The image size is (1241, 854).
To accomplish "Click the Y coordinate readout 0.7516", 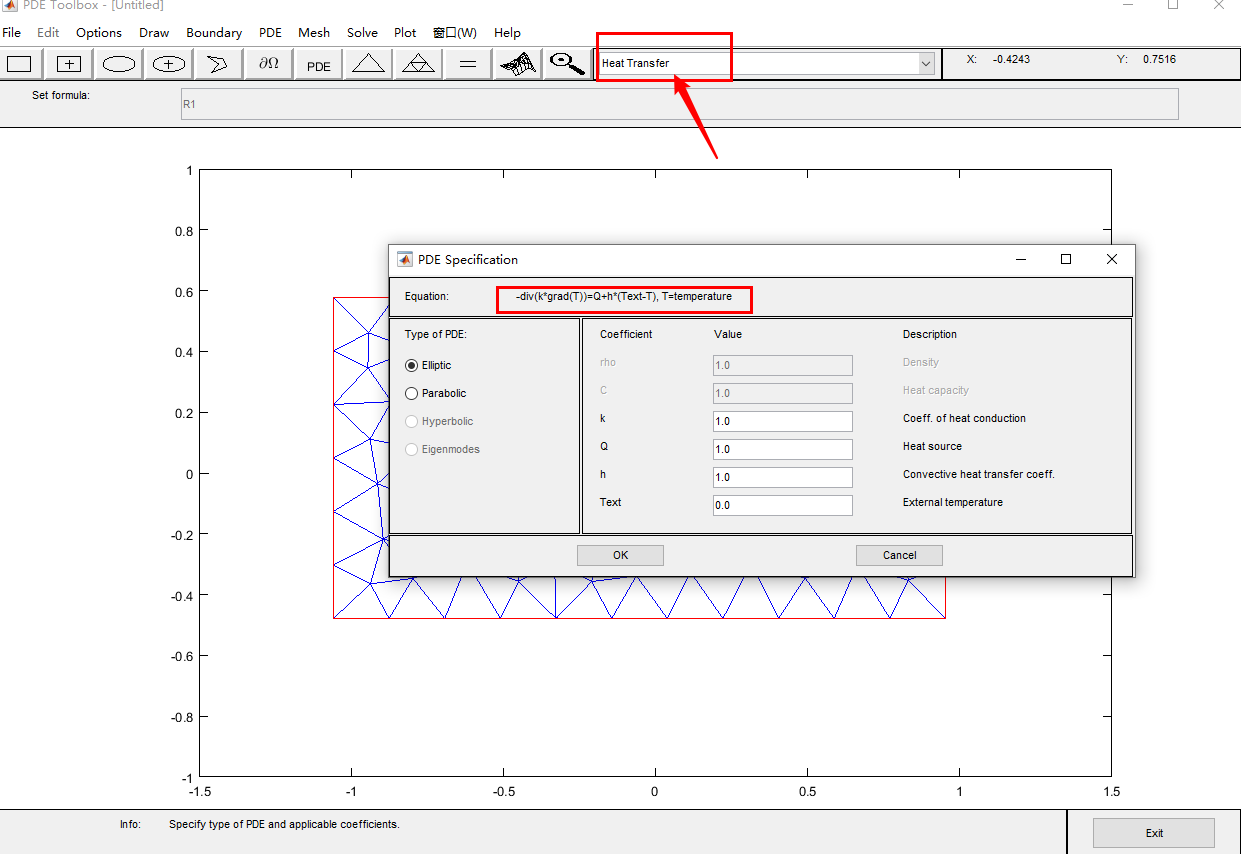I will click(x=1159, y=59).
